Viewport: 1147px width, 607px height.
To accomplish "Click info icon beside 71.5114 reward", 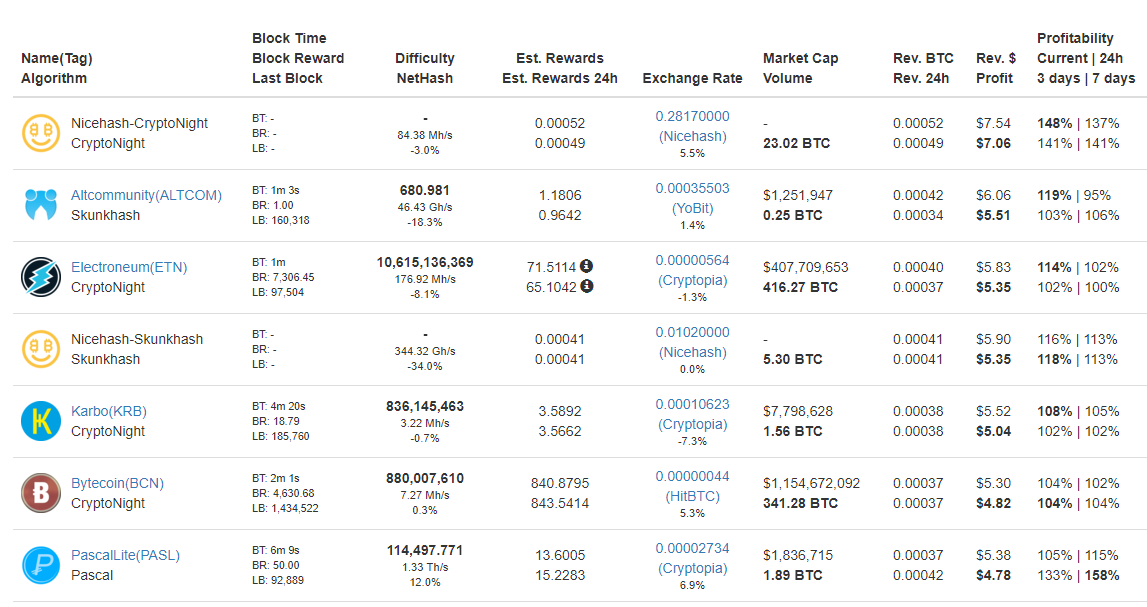I will click(x=587, y=266).
